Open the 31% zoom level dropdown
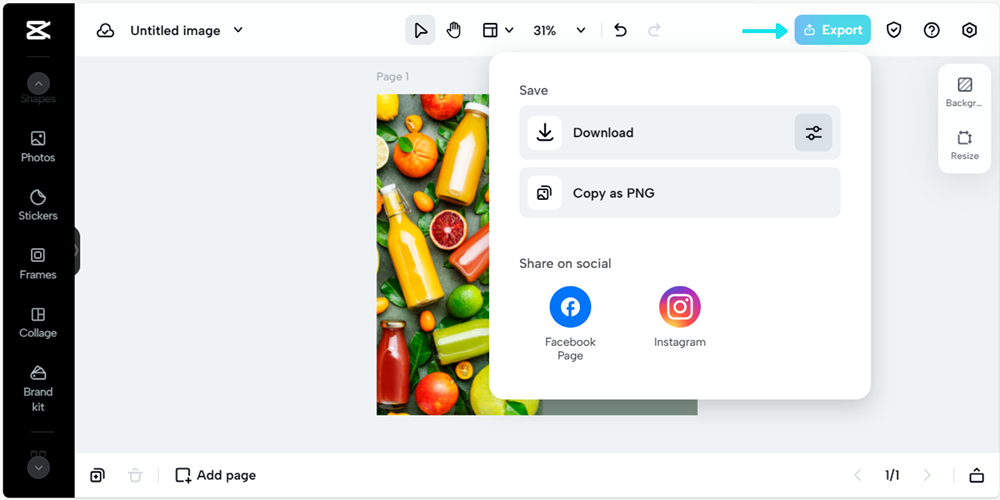Viewport: 1000px width, 500px height. [559, 30]
